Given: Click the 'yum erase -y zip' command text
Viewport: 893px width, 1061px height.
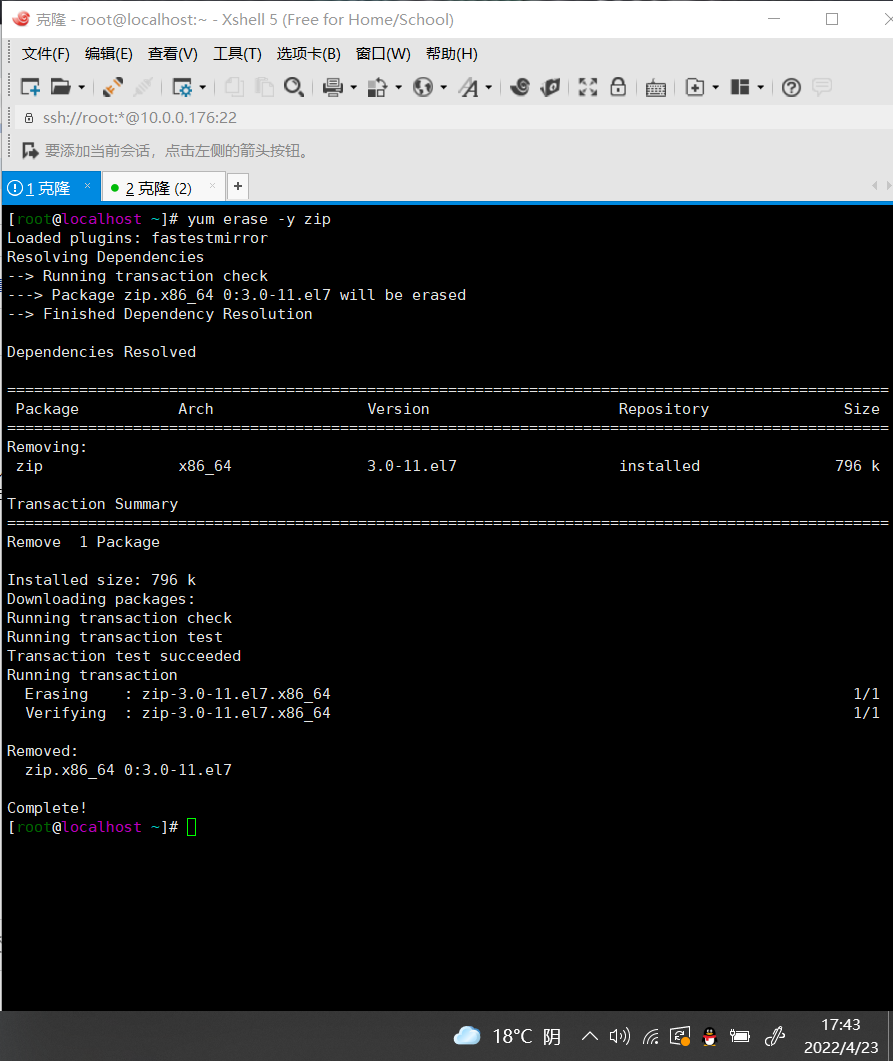Looking at the screenshot, I should pos(259,219).
